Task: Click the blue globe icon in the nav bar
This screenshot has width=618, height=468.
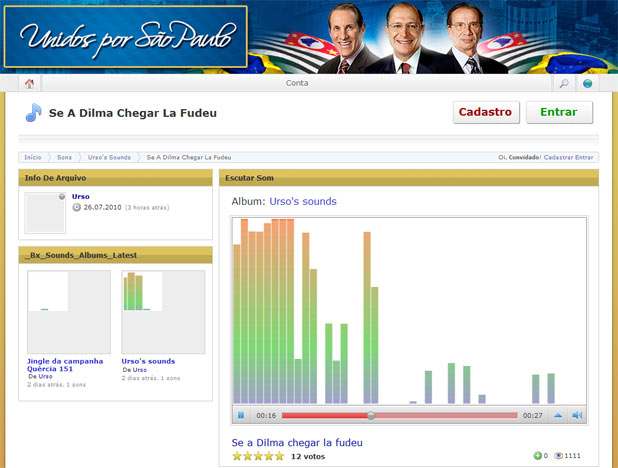Action: click(x=588, y=84)
